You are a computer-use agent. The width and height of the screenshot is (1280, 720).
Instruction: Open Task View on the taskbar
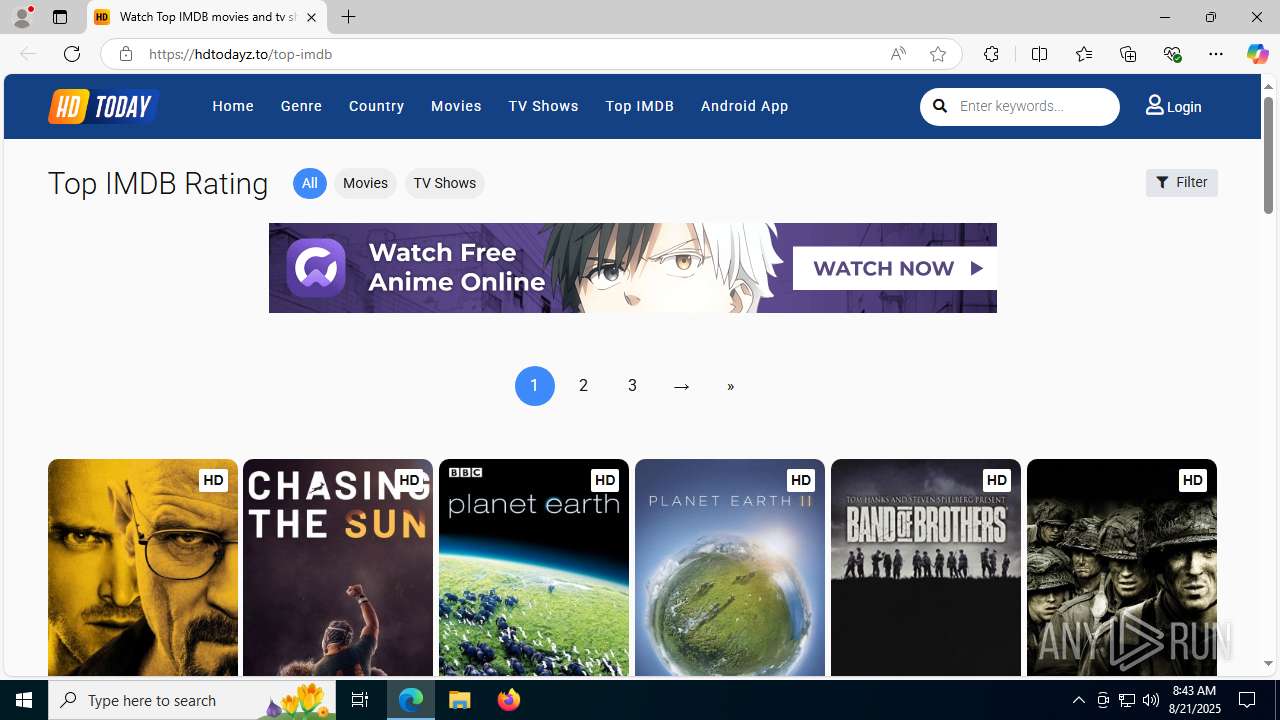click(360, 700)
